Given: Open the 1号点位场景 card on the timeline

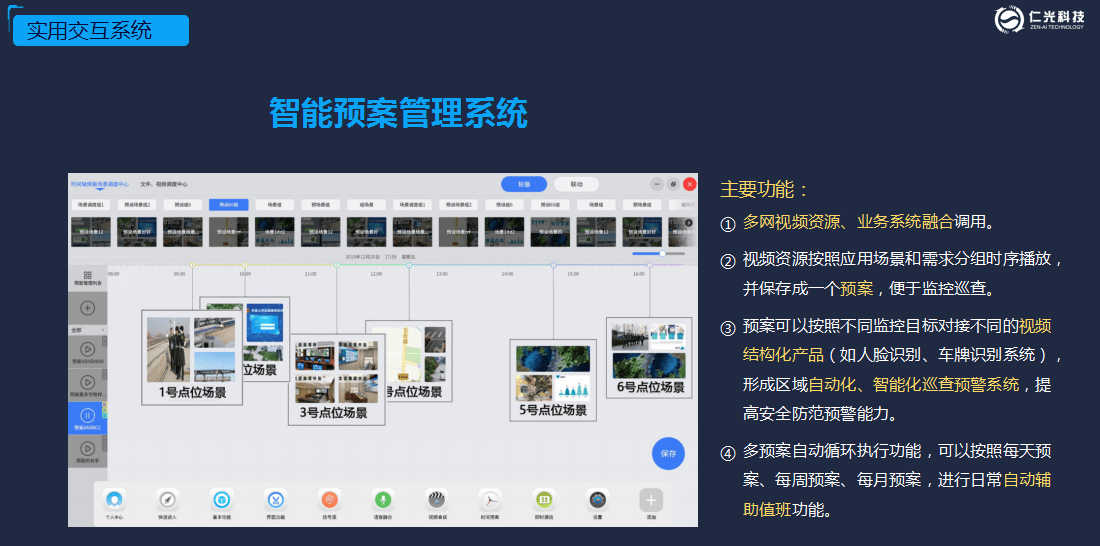Looking at the screenshot, I should (192, 357).
